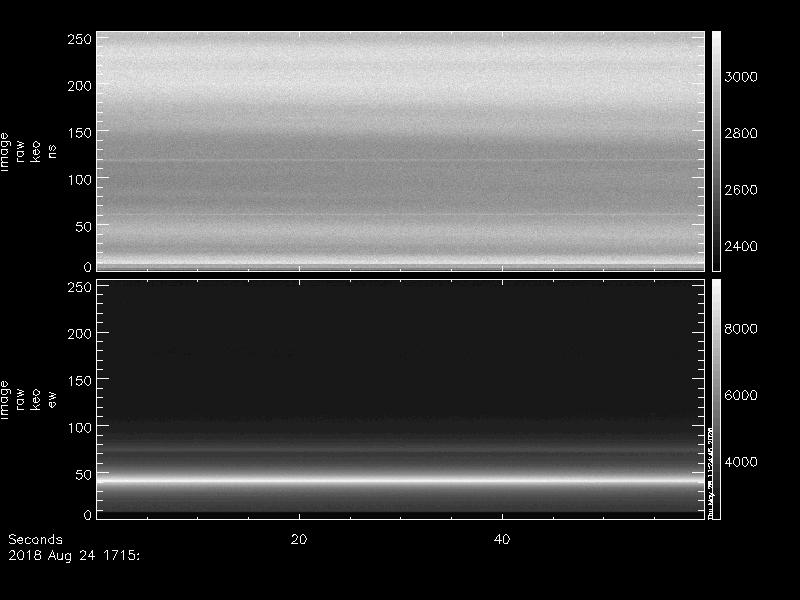Select the 3000 colorbar label
The image size is (800, 600).
741,77
